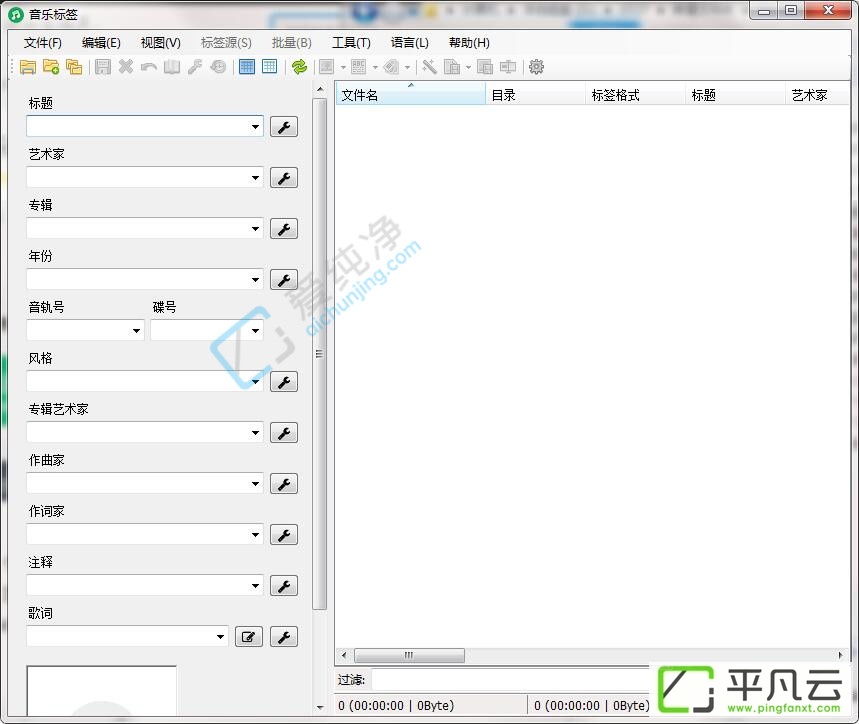Click the open folder toolbar icon

click(27, 67)
